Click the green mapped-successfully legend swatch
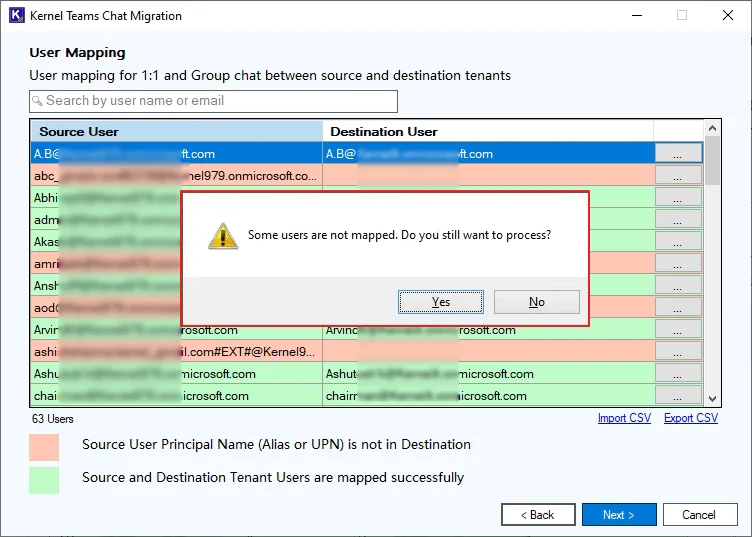 (x=44, y=480)
